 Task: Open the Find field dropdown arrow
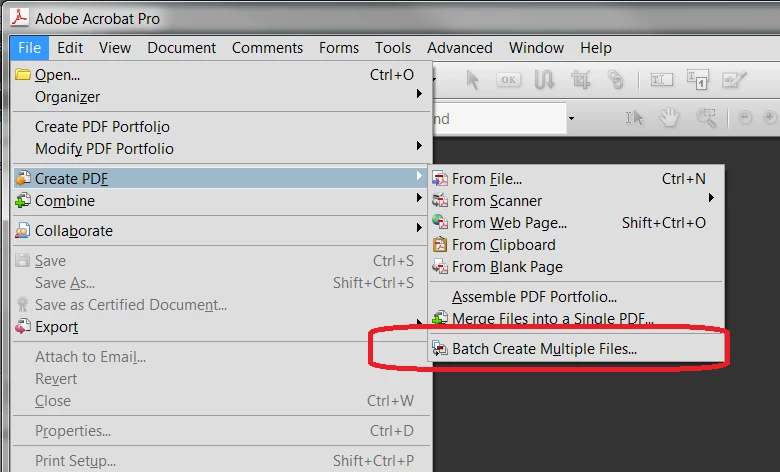tap(572, 118)
